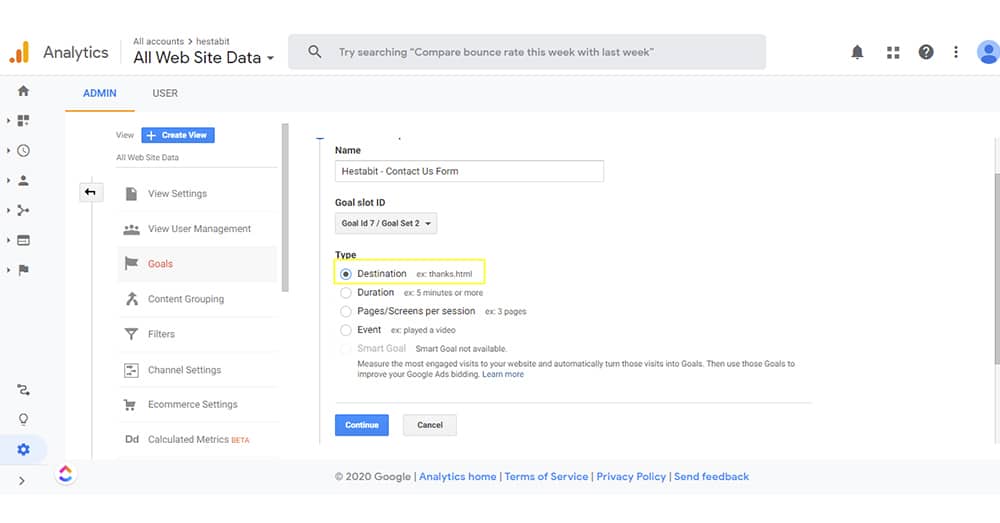Open Behavior sidebar icon
1000x523 pixels.
tap(24, 240)
